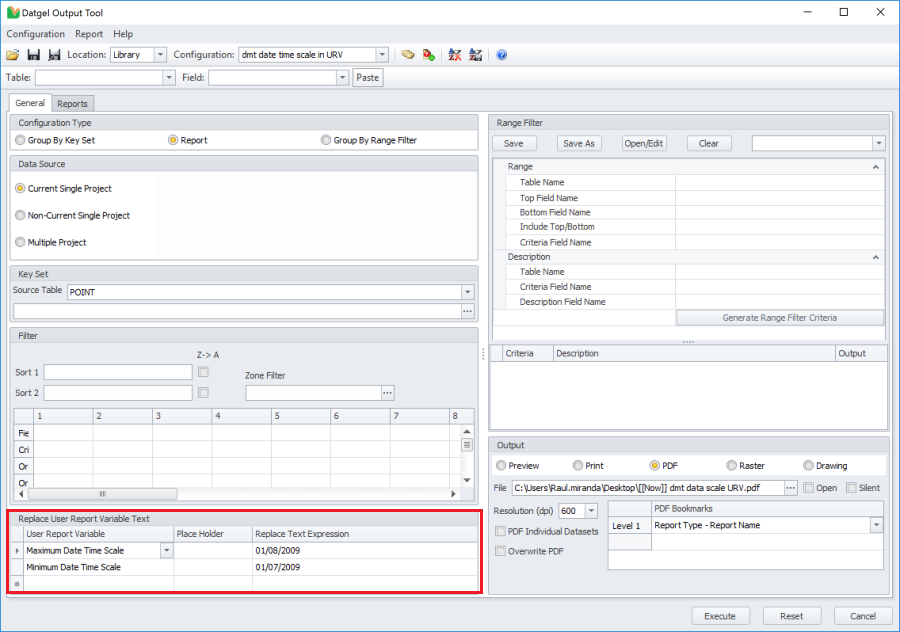Click the Sort 1 input field

point(118,372)
